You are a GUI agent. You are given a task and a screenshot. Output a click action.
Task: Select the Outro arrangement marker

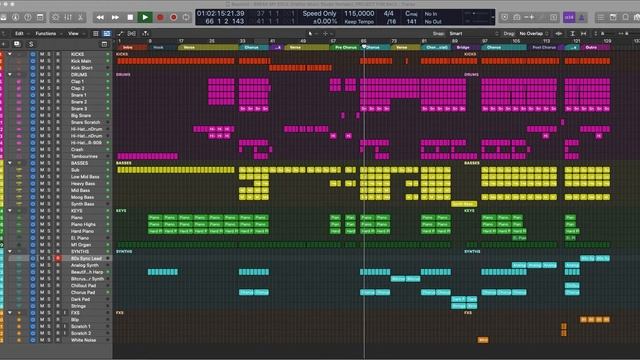click(x=595, y=47)
